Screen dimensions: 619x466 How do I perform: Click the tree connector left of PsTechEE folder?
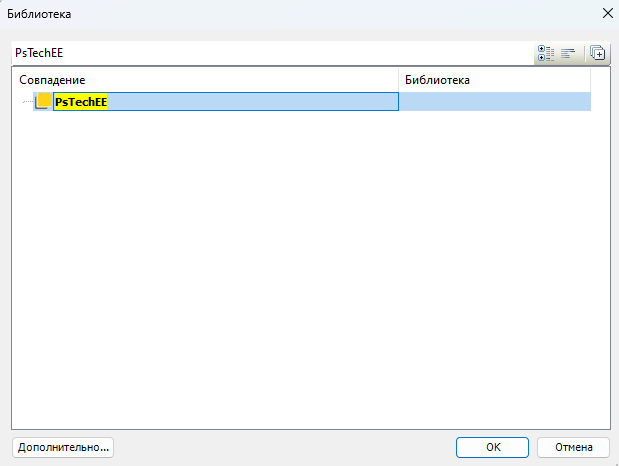click(x=27, y=102)
